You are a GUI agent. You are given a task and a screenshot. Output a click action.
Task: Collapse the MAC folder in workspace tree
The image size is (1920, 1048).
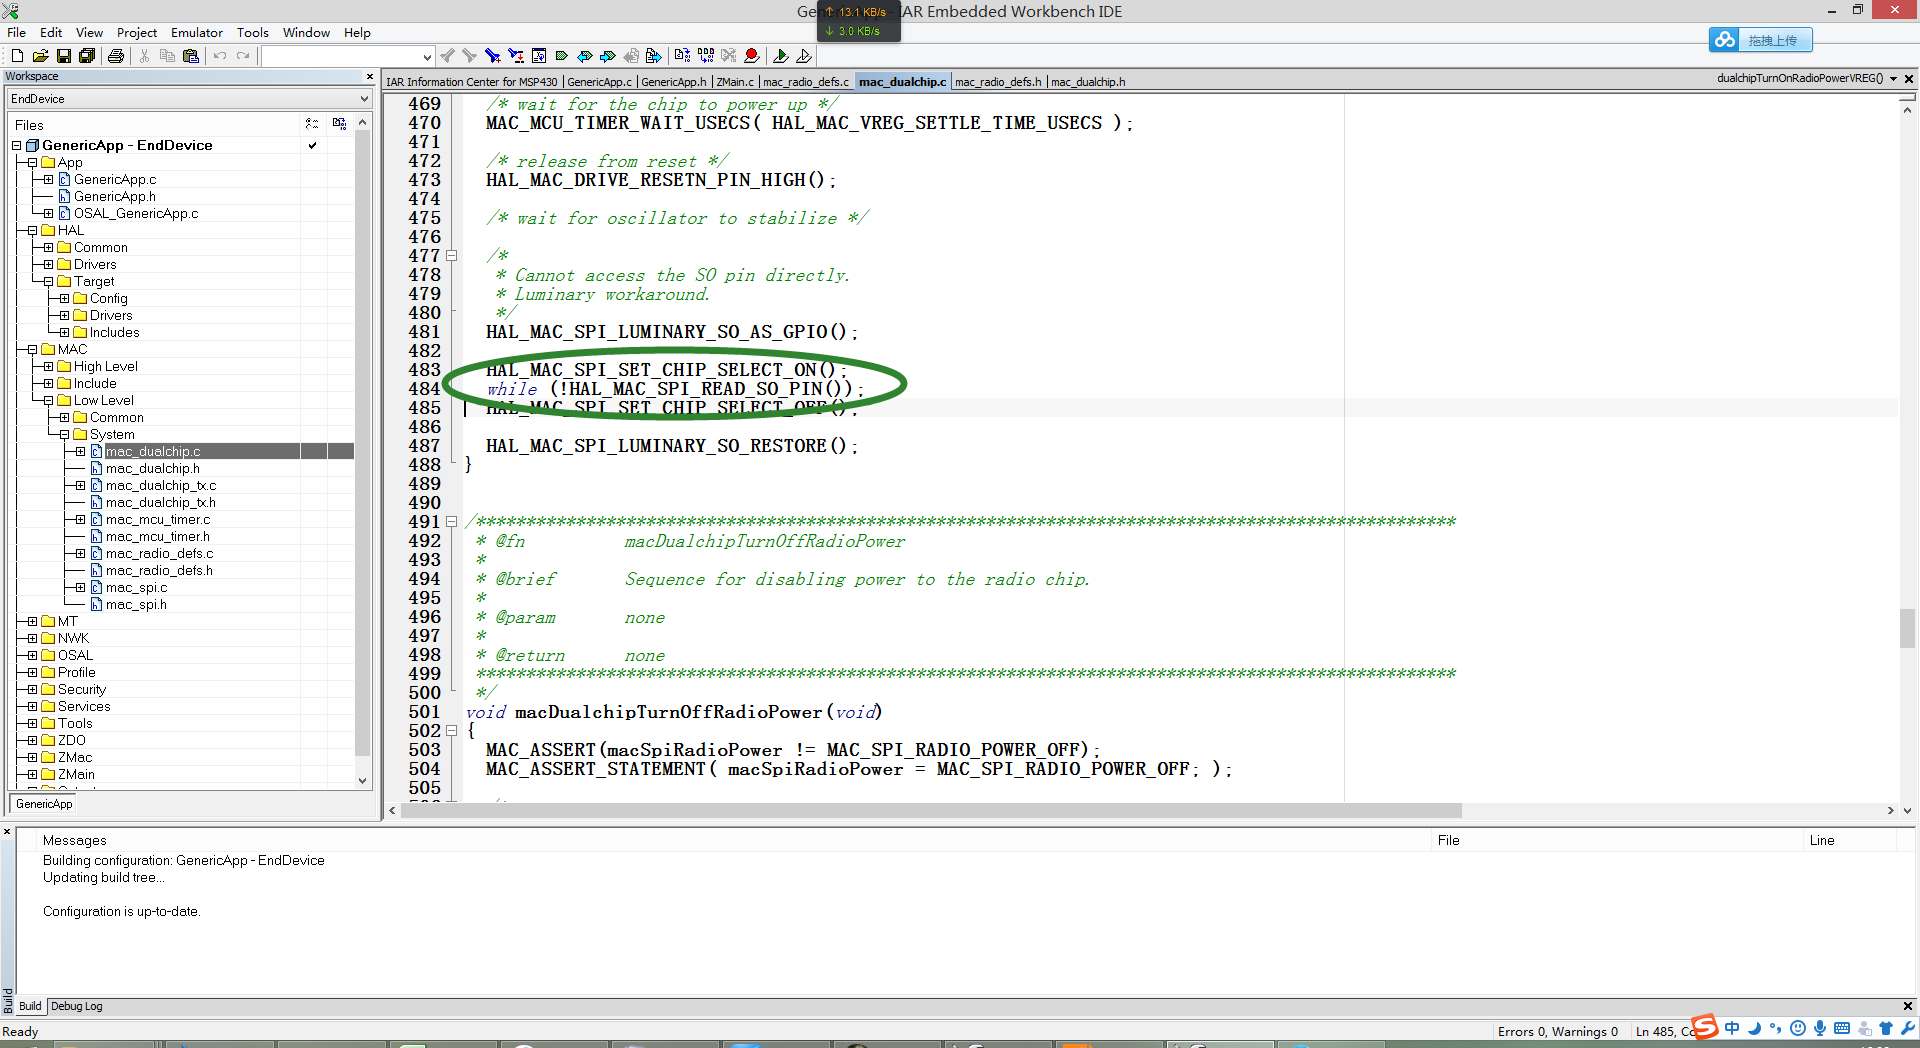pyautogui.click(x=32, y=349)
